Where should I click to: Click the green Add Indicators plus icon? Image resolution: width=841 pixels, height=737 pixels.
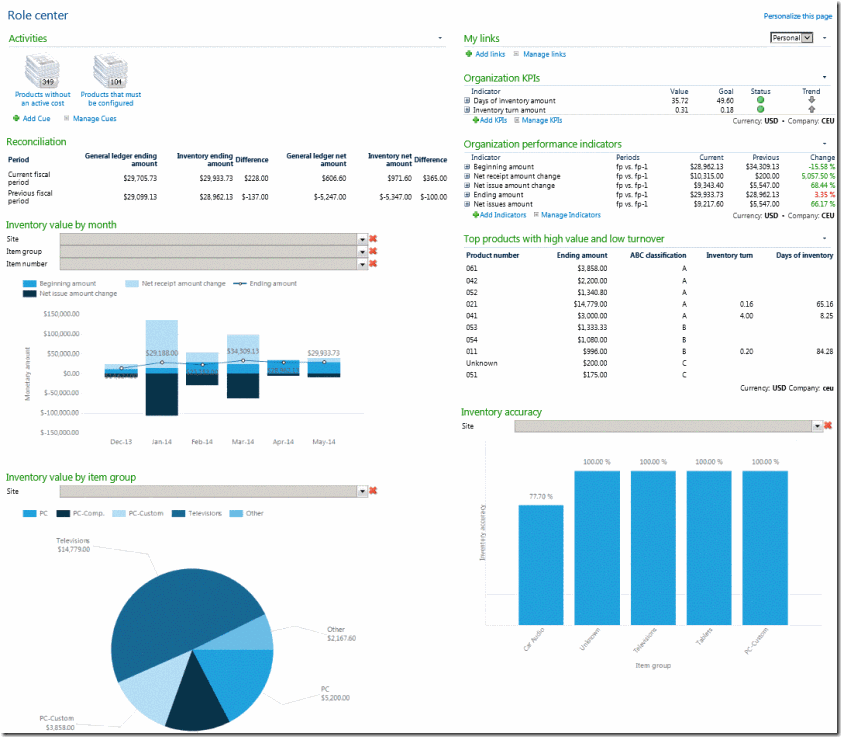pyautogui.click(x=475, y=215)
